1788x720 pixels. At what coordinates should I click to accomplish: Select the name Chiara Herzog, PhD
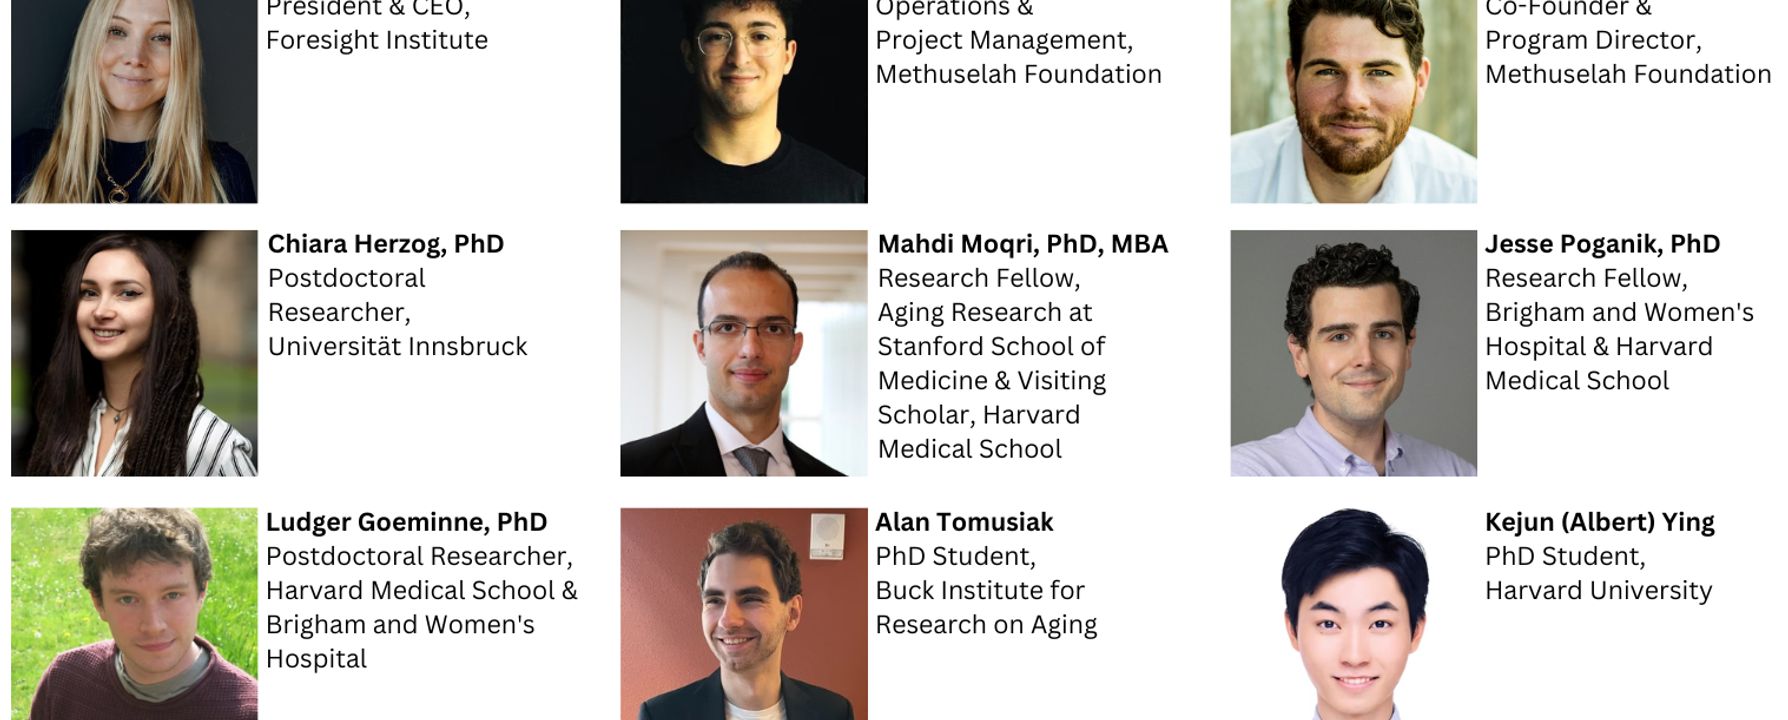(x=386, y=244)
